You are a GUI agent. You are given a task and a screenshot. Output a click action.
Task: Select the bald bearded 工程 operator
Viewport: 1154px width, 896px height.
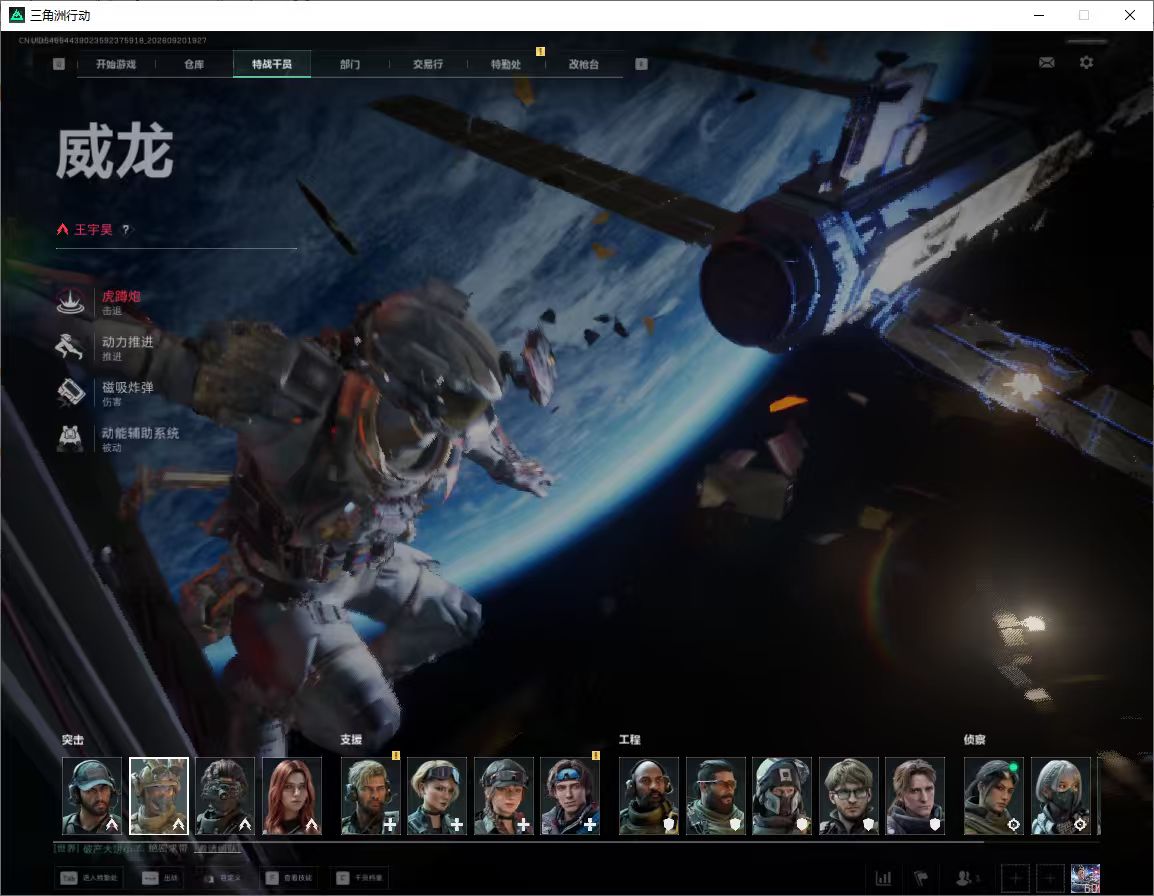click(649, 796)
